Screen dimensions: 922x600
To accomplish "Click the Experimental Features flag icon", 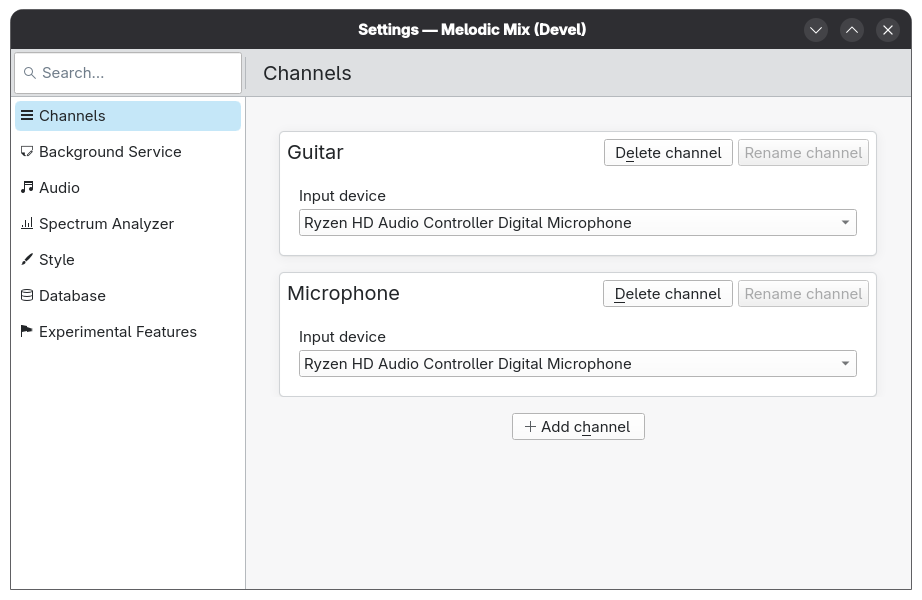I will 27,332.
